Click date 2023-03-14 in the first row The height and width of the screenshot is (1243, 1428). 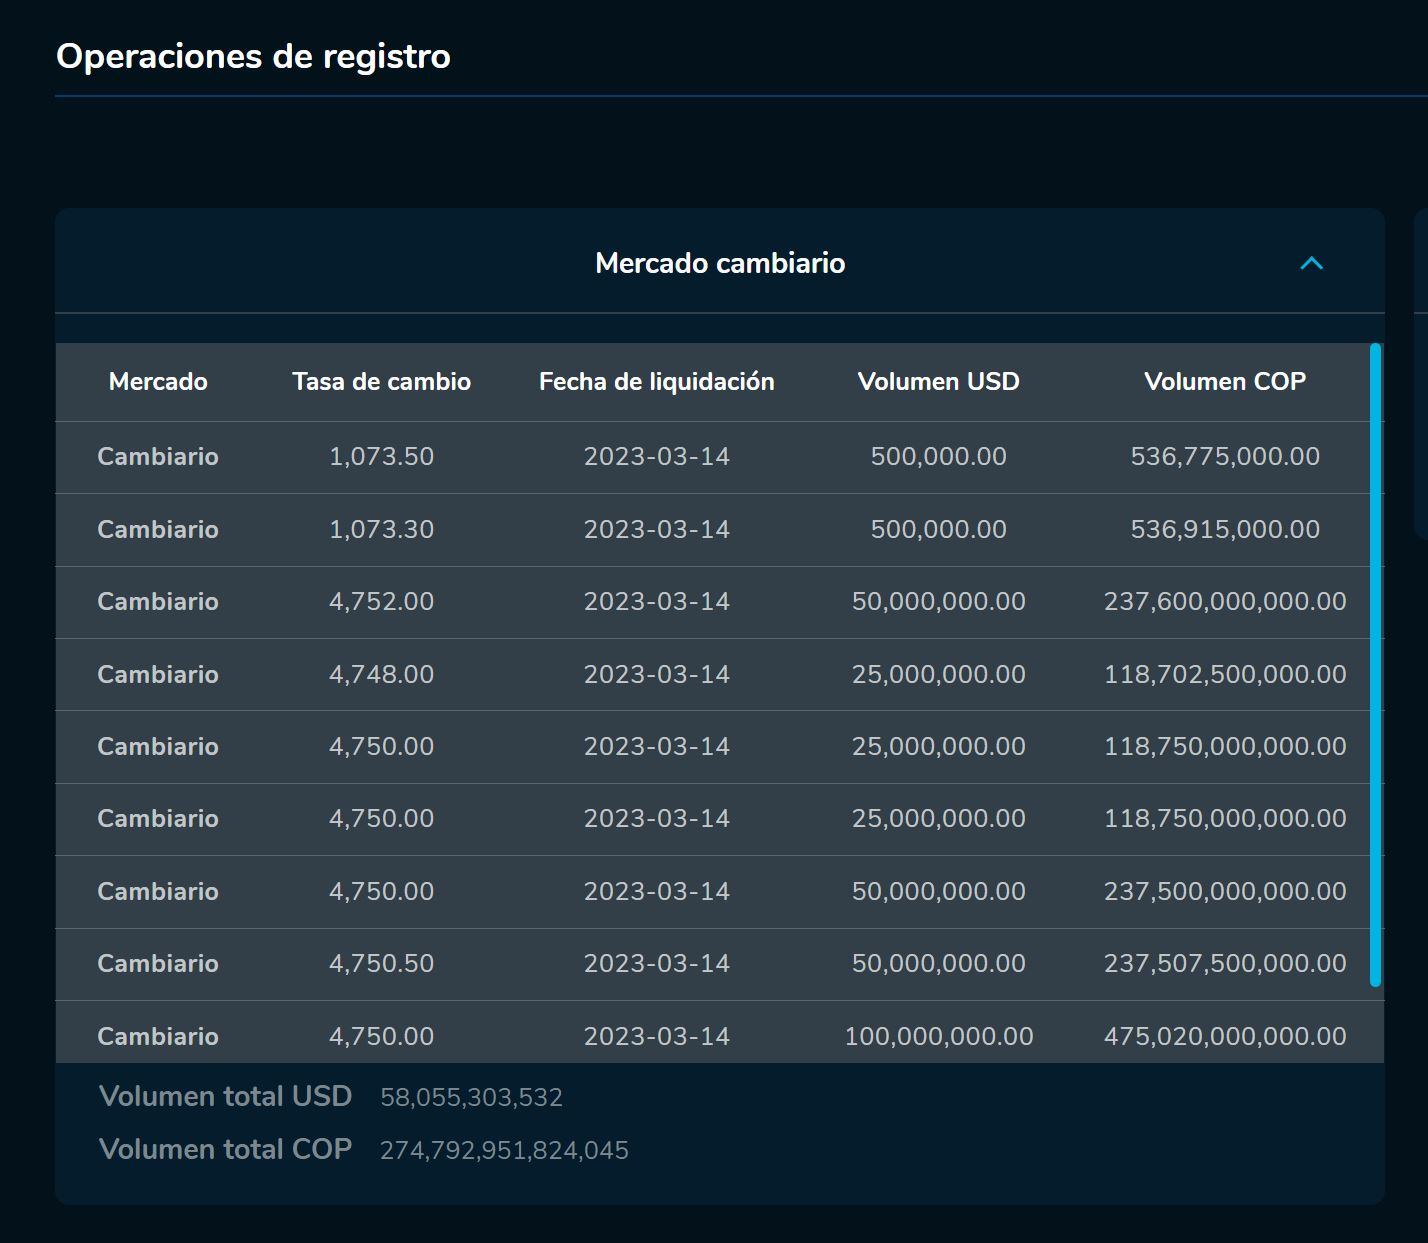(657, 457)
